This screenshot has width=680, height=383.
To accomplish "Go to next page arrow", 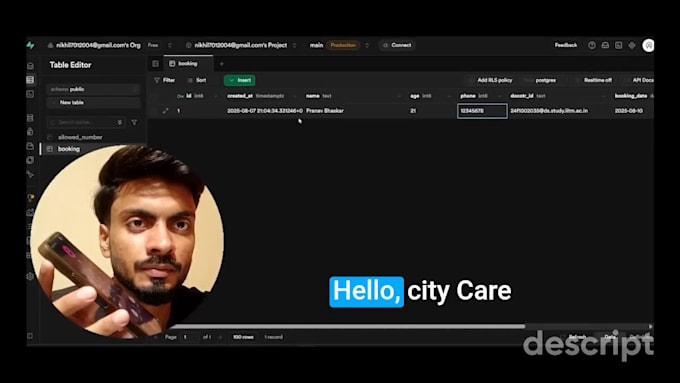I will (x=220, y=337).
